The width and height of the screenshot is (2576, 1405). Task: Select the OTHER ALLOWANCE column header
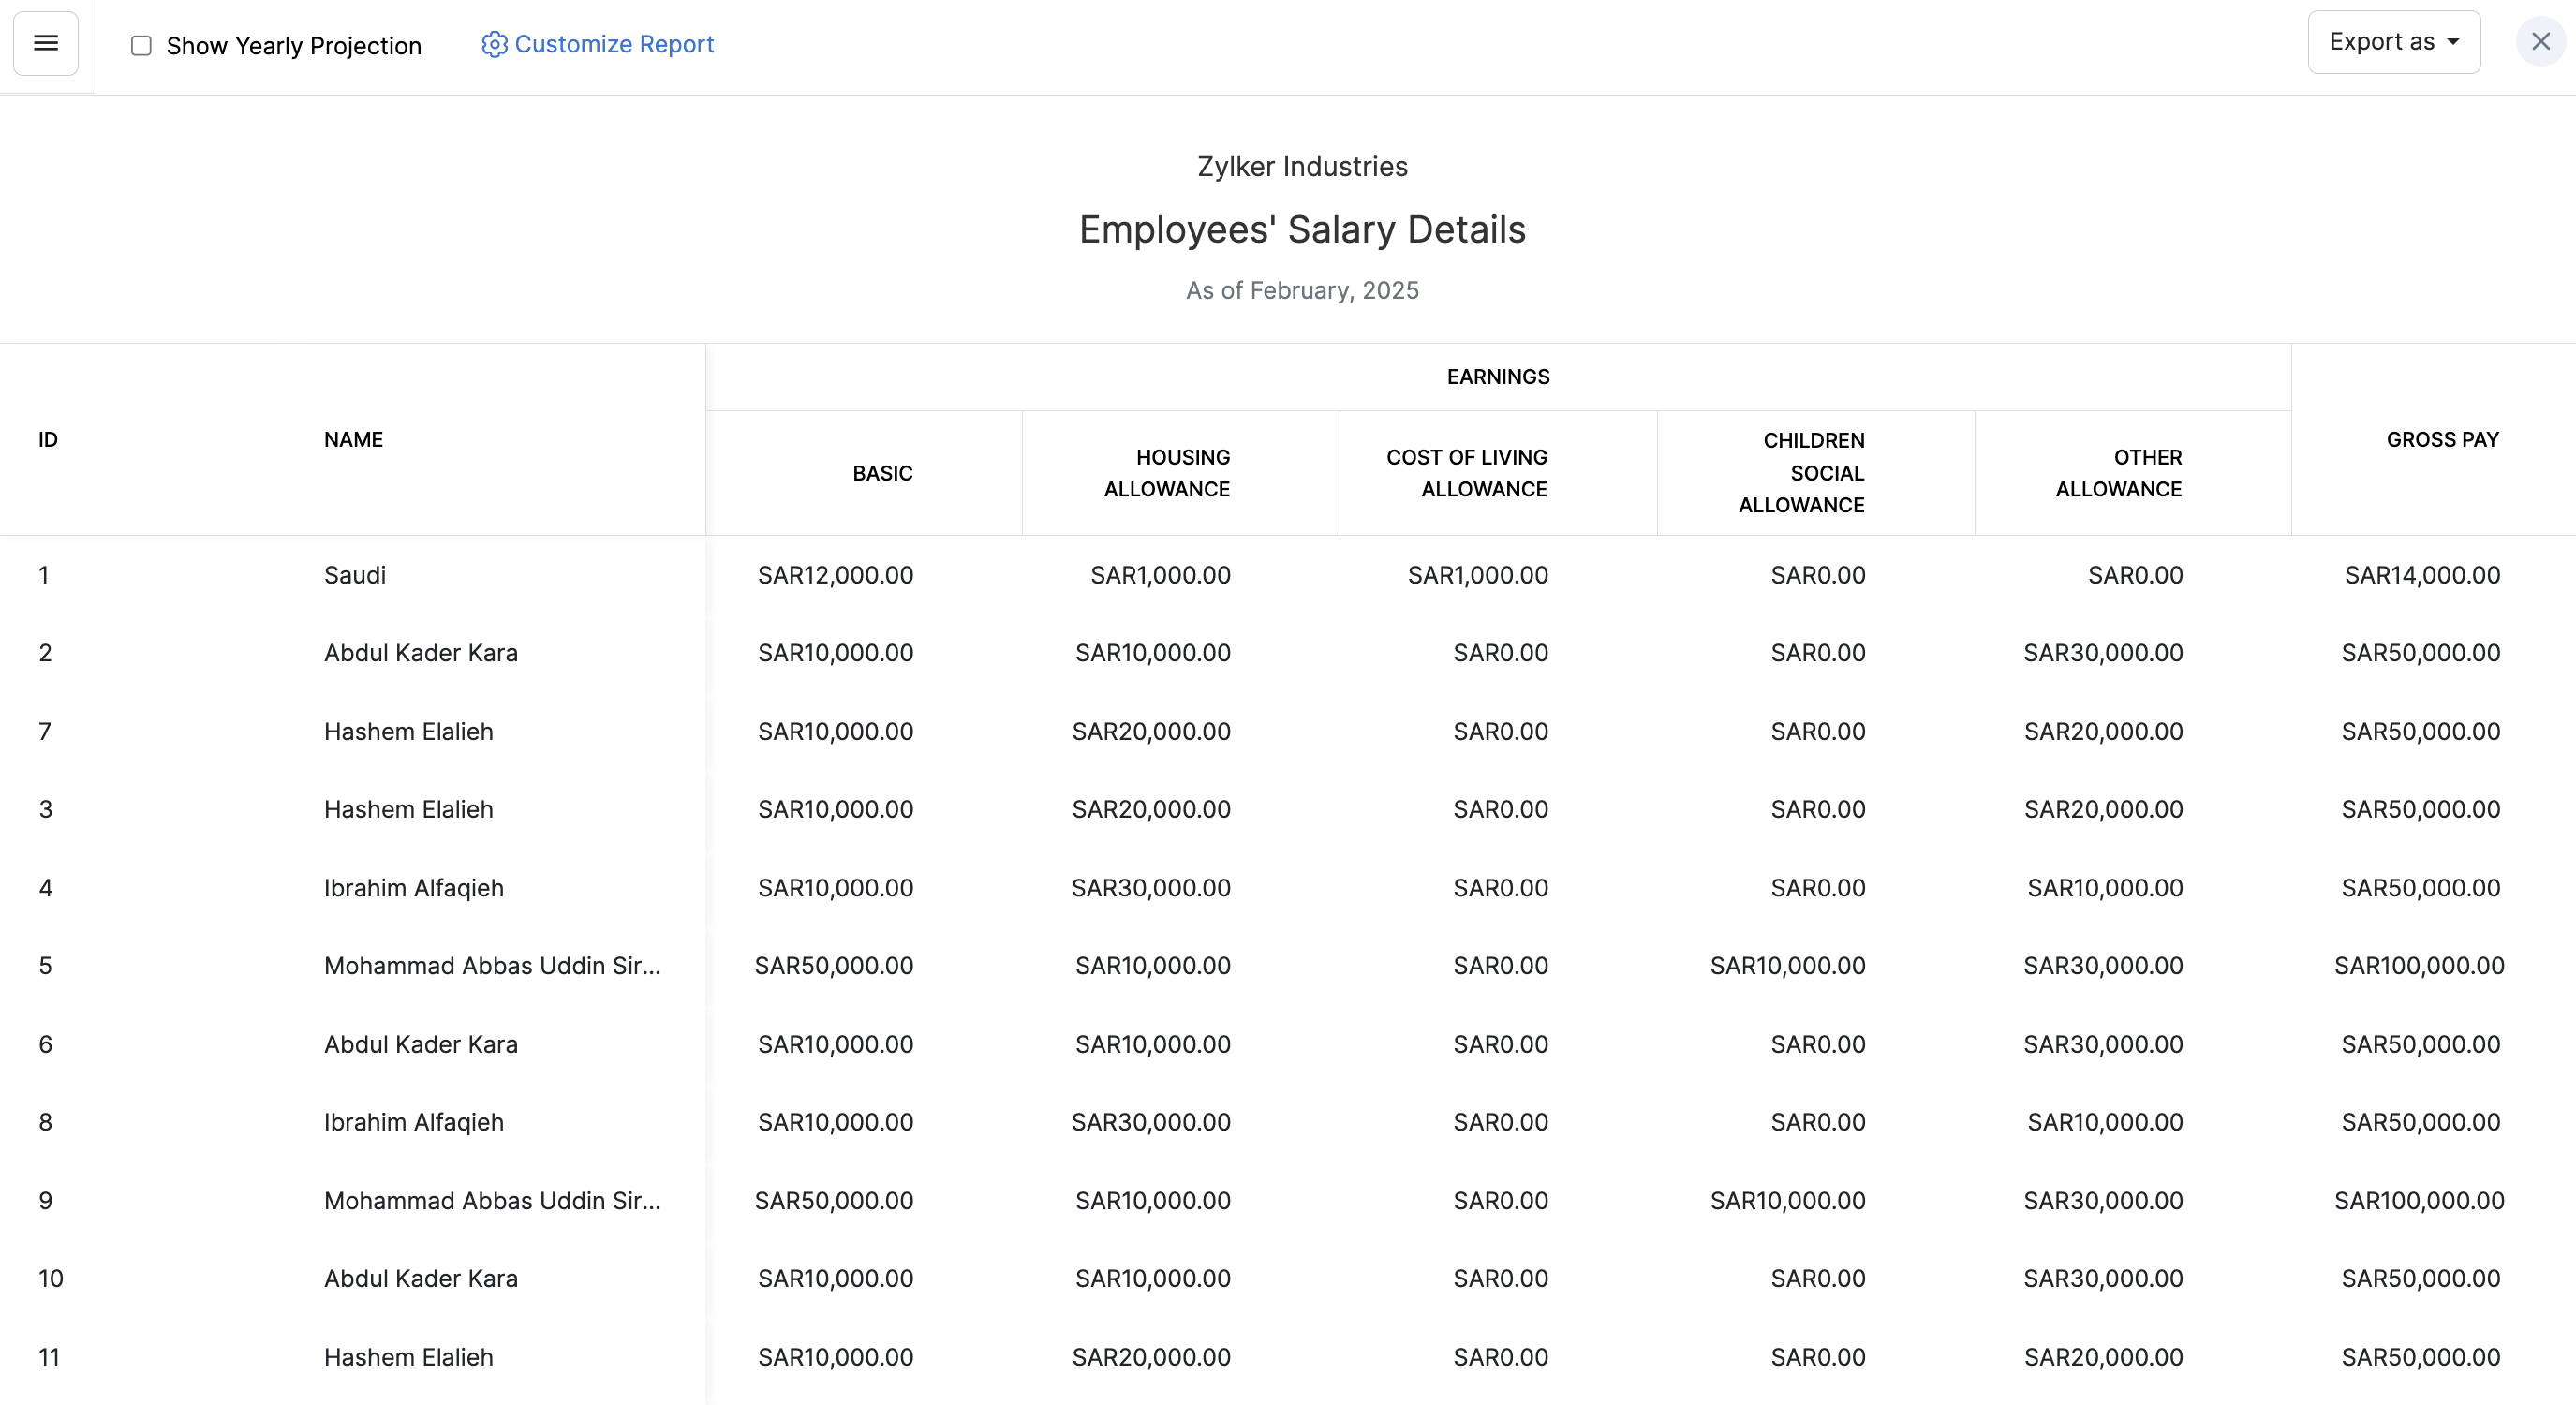(2118, 473)
